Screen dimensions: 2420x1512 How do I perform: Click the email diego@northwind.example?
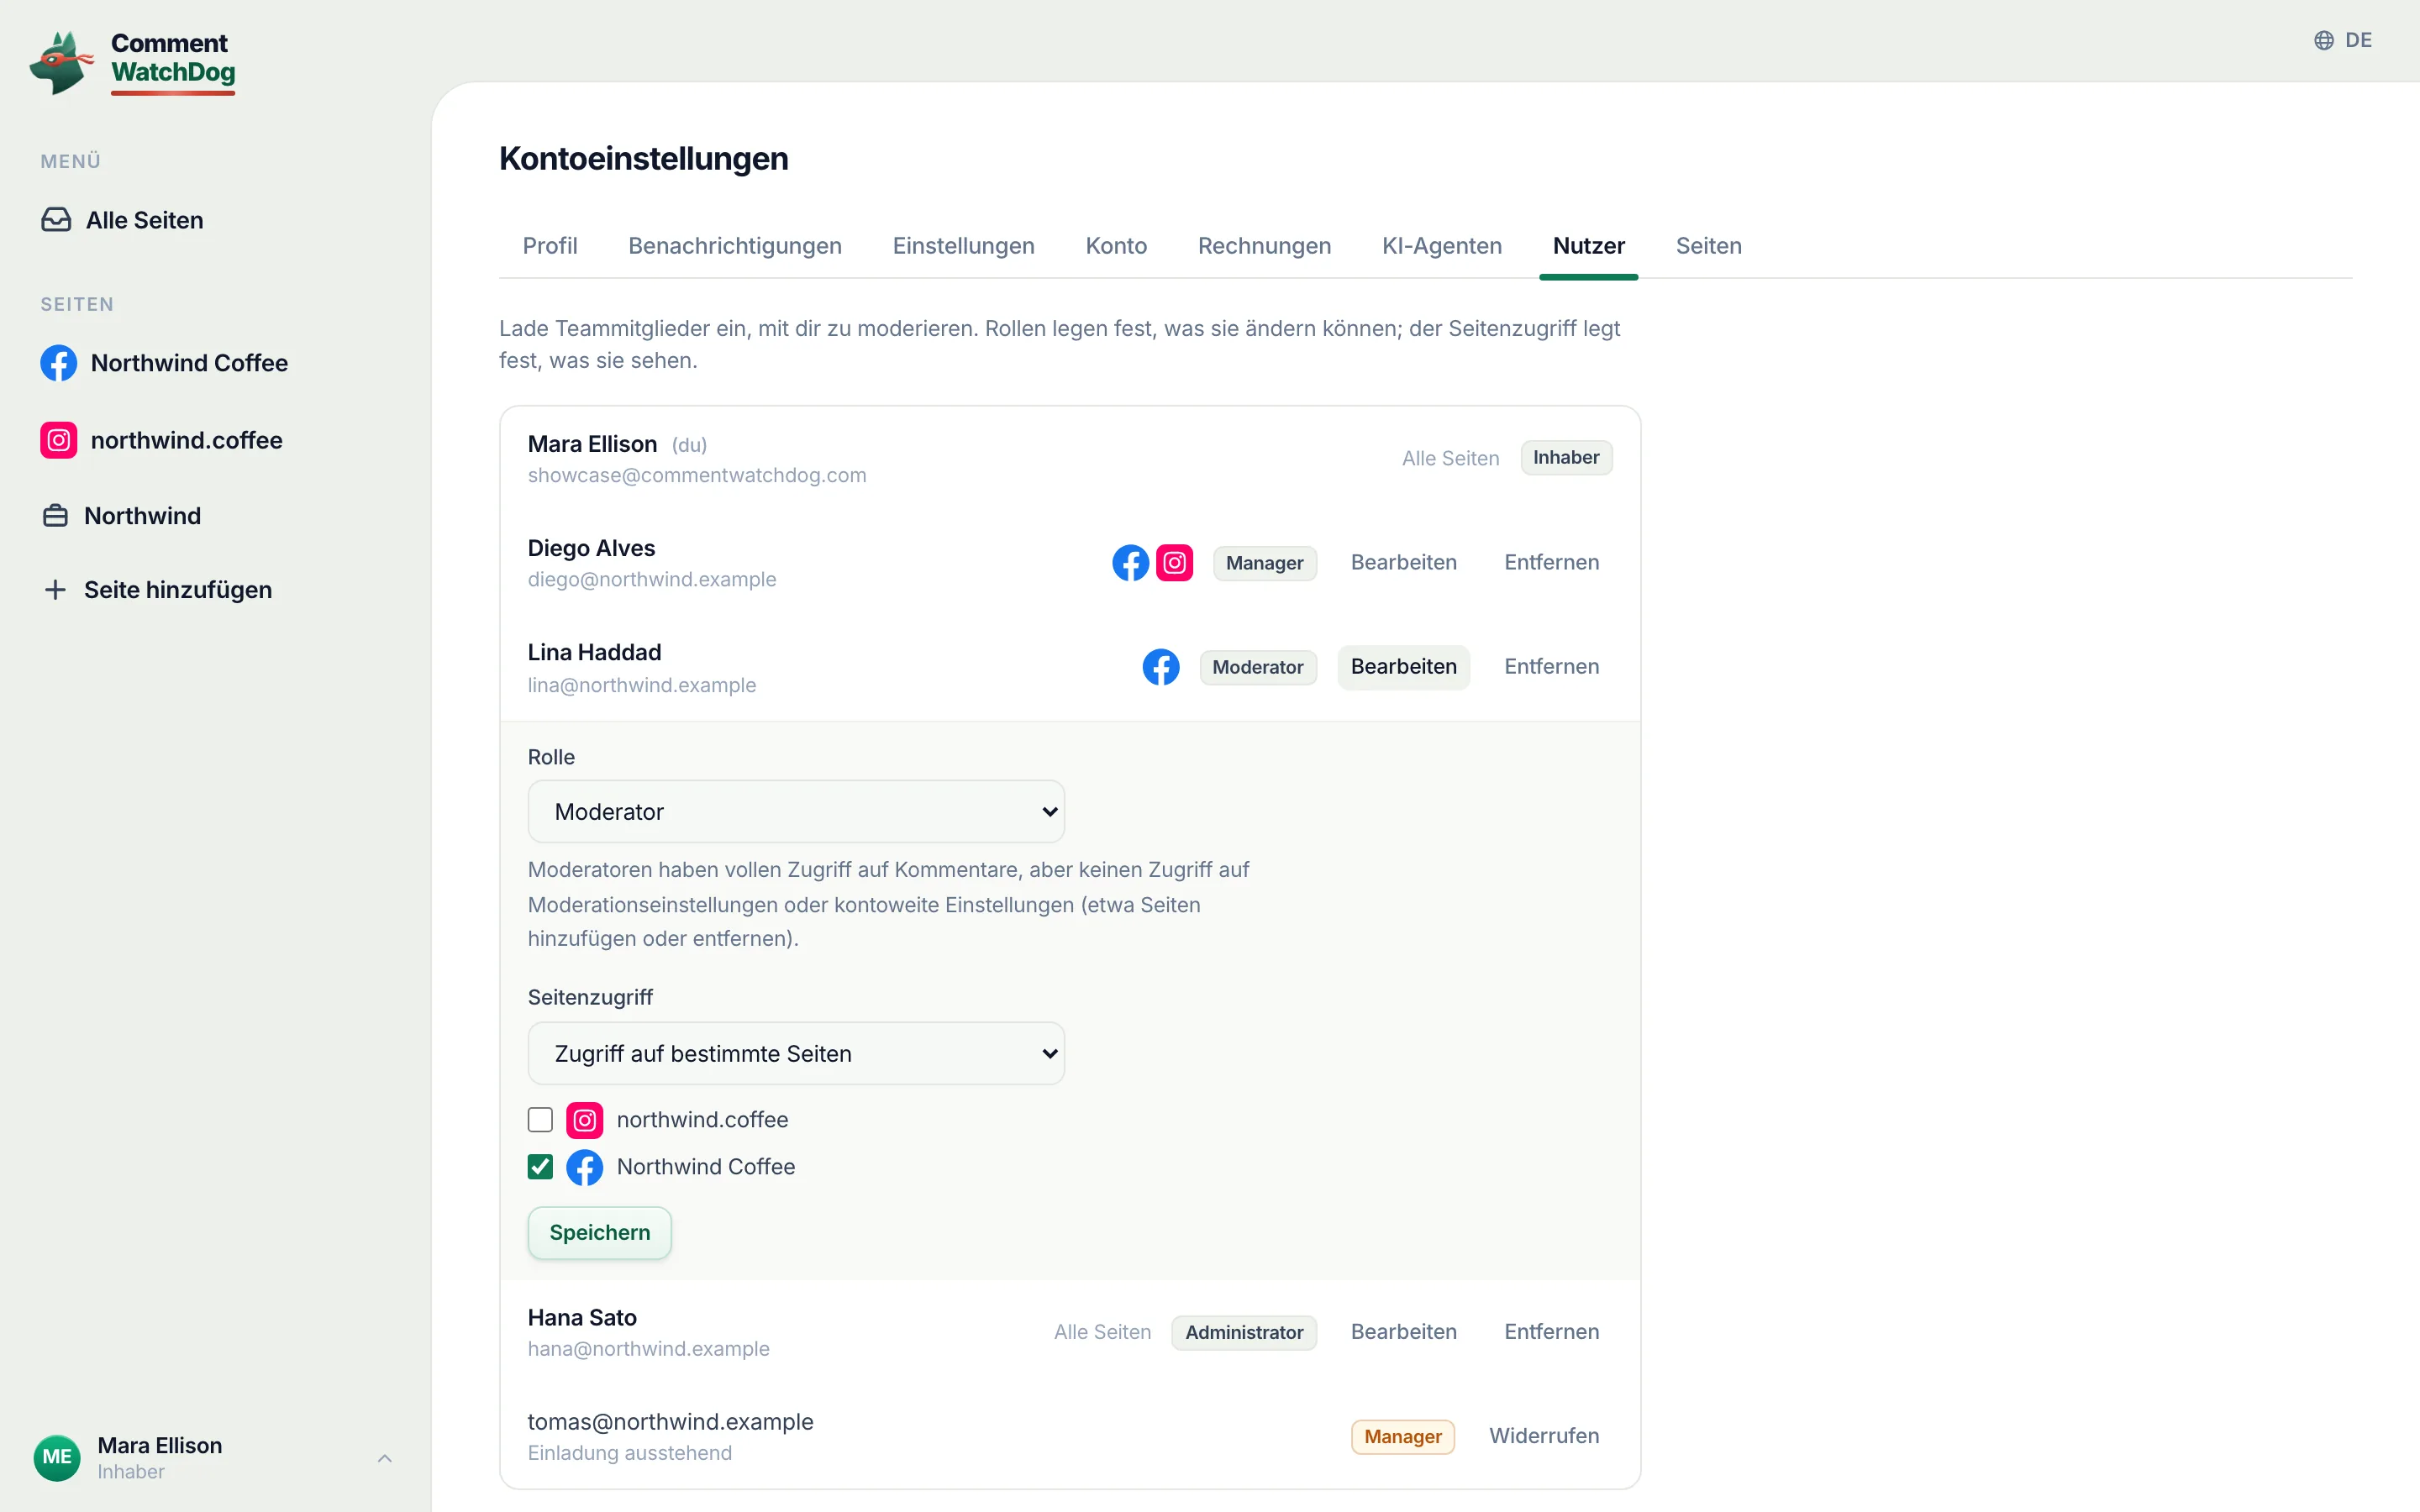coord(651,580)
